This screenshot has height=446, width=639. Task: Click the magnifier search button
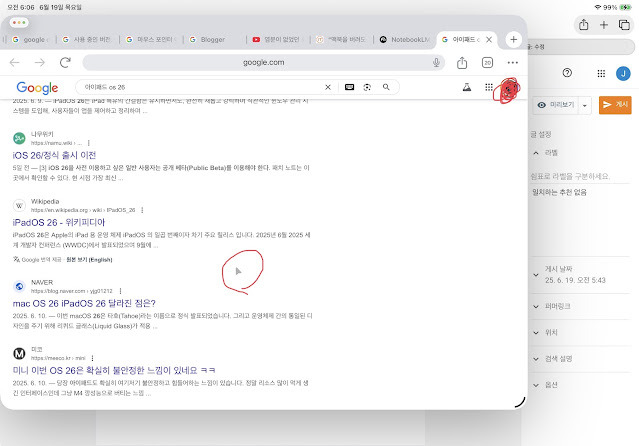tap(386, 87)
